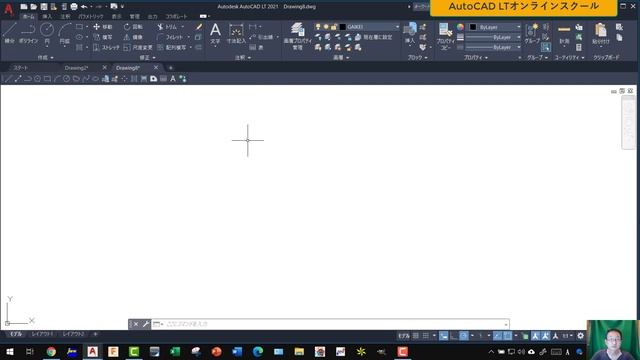Switch to the レイアウト1 layout tab
The image size is (640, 360).
click(42, 334)
